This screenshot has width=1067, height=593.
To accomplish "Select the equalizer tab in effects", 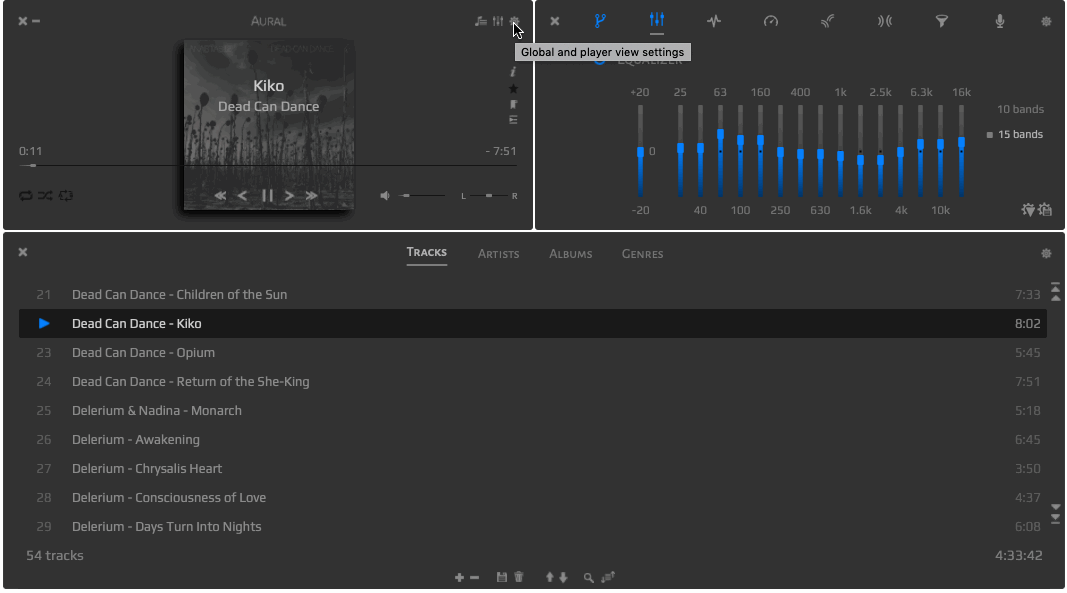I will 657,20.
